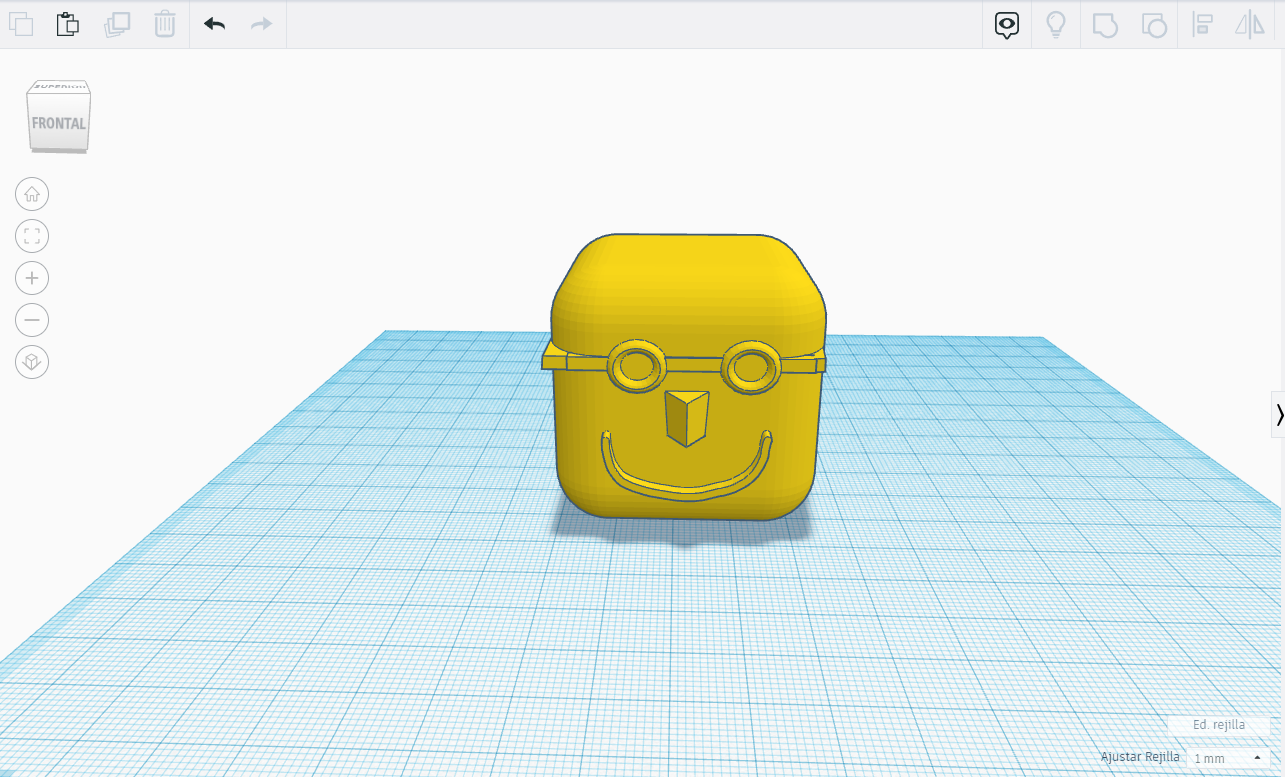Undo the last action
This screenshot has width=1285, height=777.
click(x=214, y=24)
